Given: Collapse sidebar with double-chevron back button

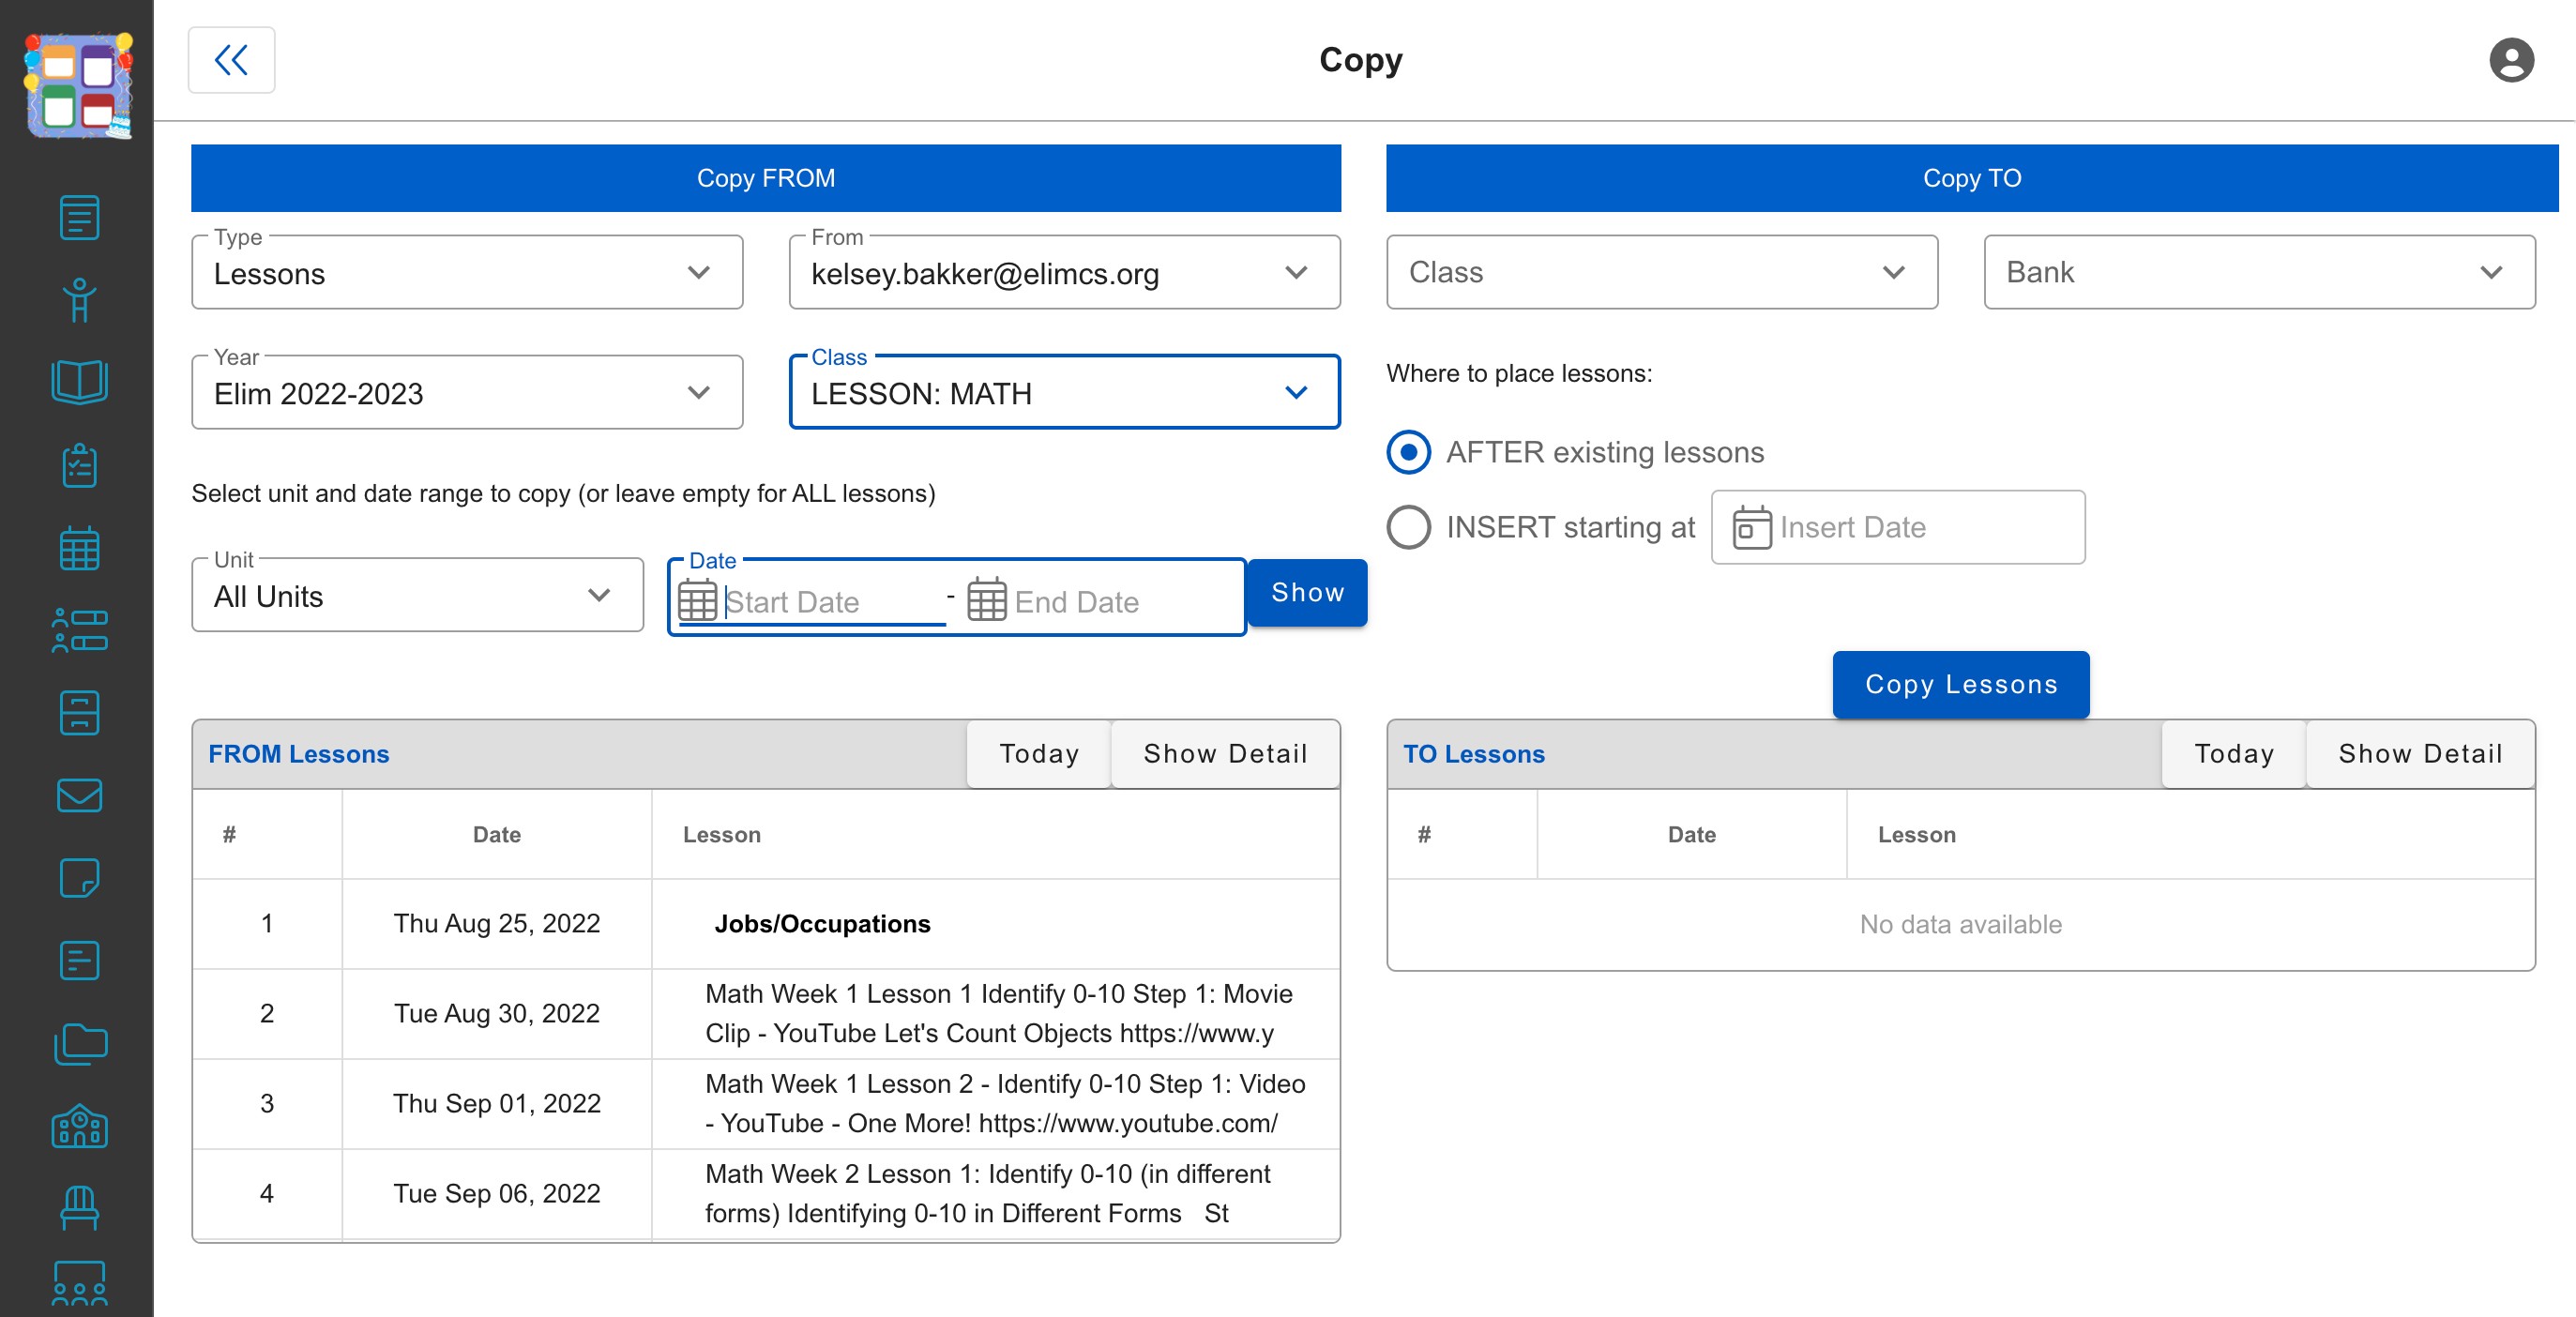Looking at the screenshot, I should point(232,60).
